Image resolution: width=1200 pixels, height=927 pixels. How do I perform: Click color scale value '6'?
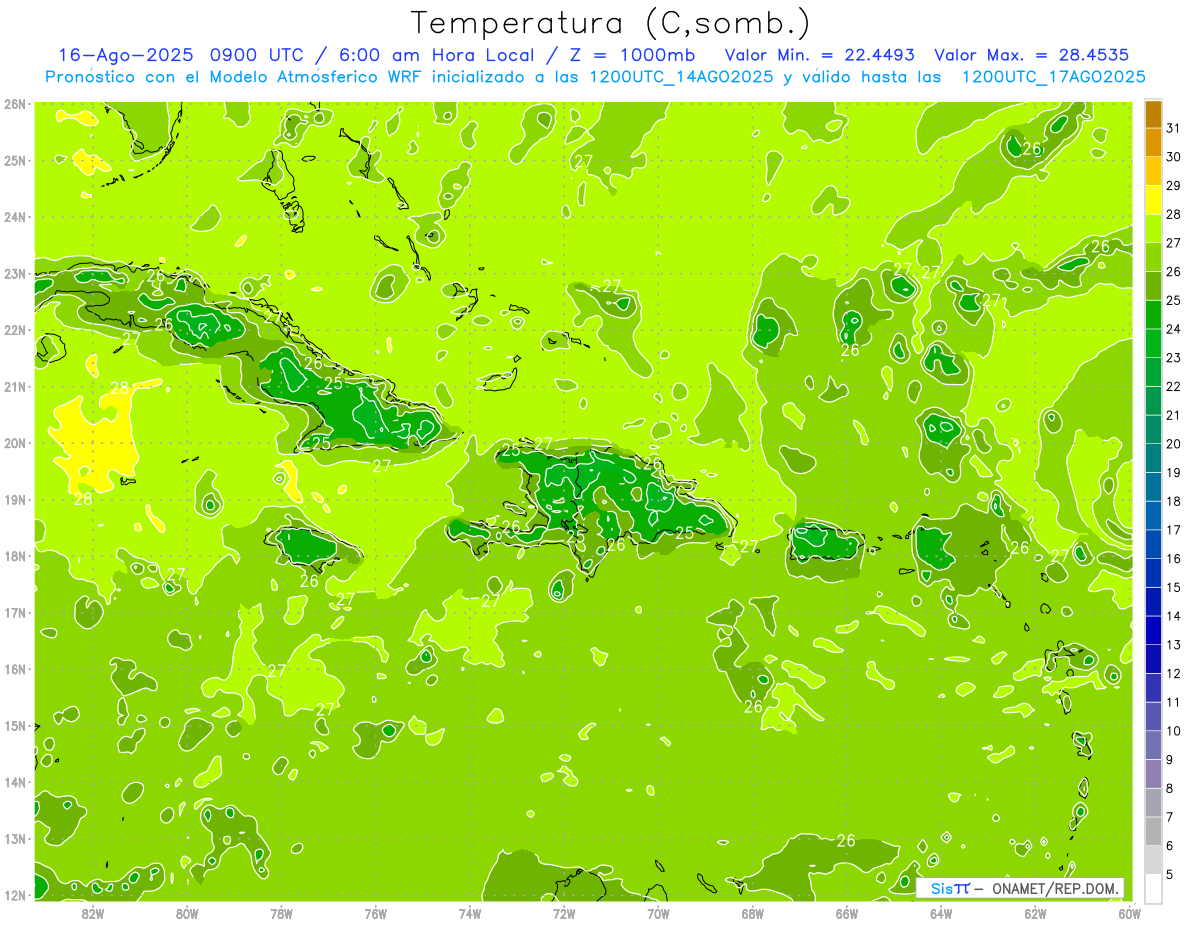(x=1170, y=845)
